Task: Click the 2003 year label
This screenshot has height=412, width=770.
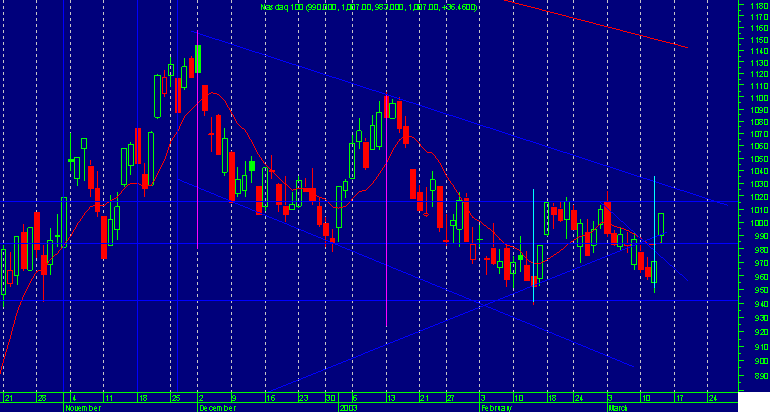Action: pos(350,408)
